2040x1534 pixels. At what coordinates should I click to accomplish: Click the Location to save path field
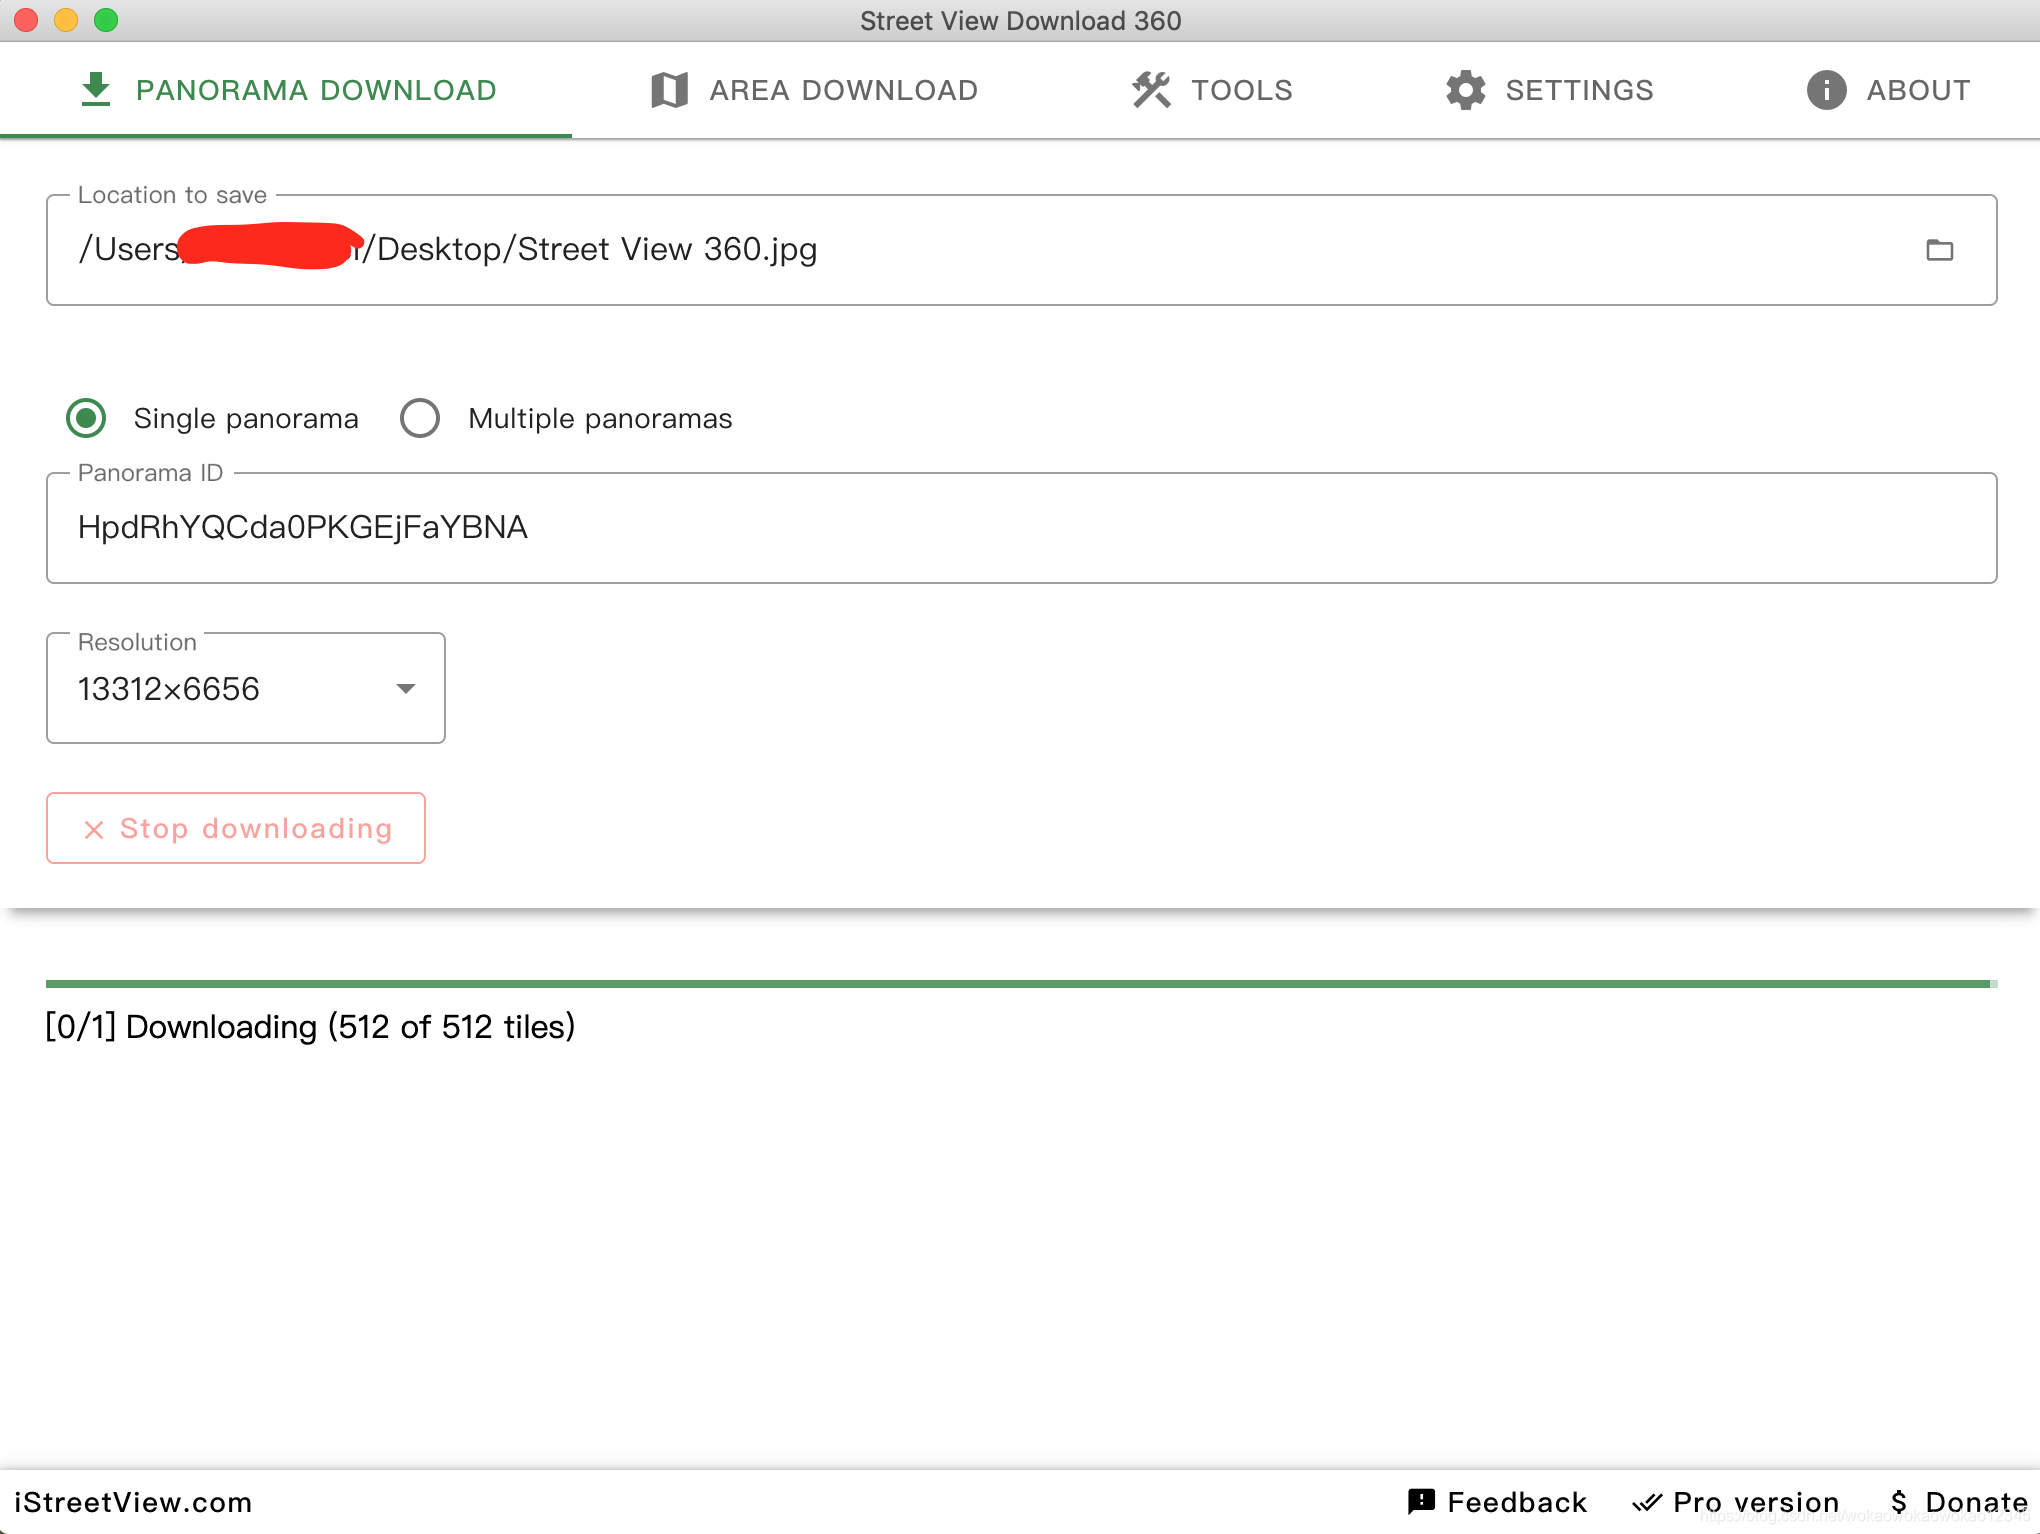[1000, 250]
